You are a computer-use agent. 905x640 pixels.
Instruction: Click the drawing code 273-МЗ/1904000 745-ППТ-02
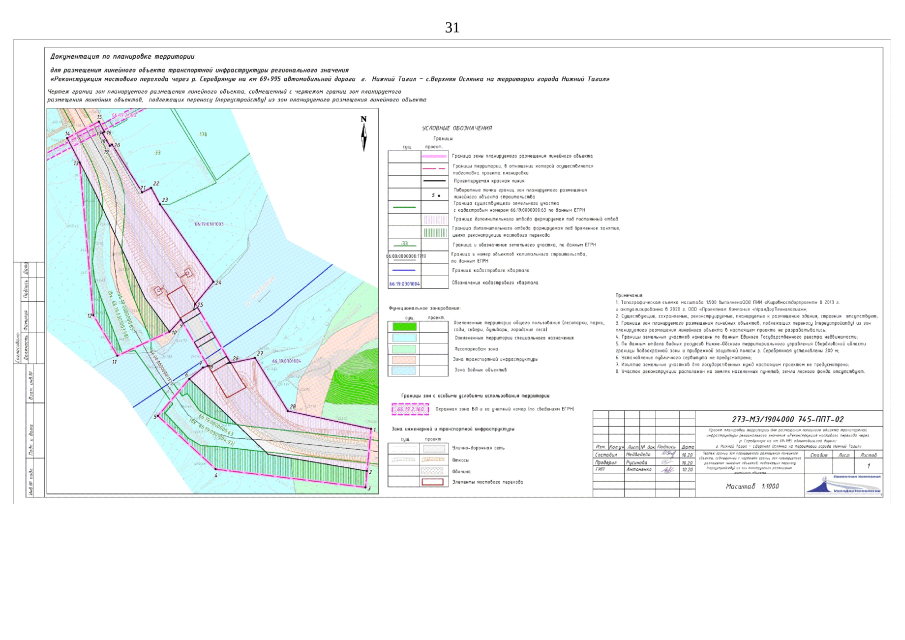pyautogui.click(x=775, y=418)
